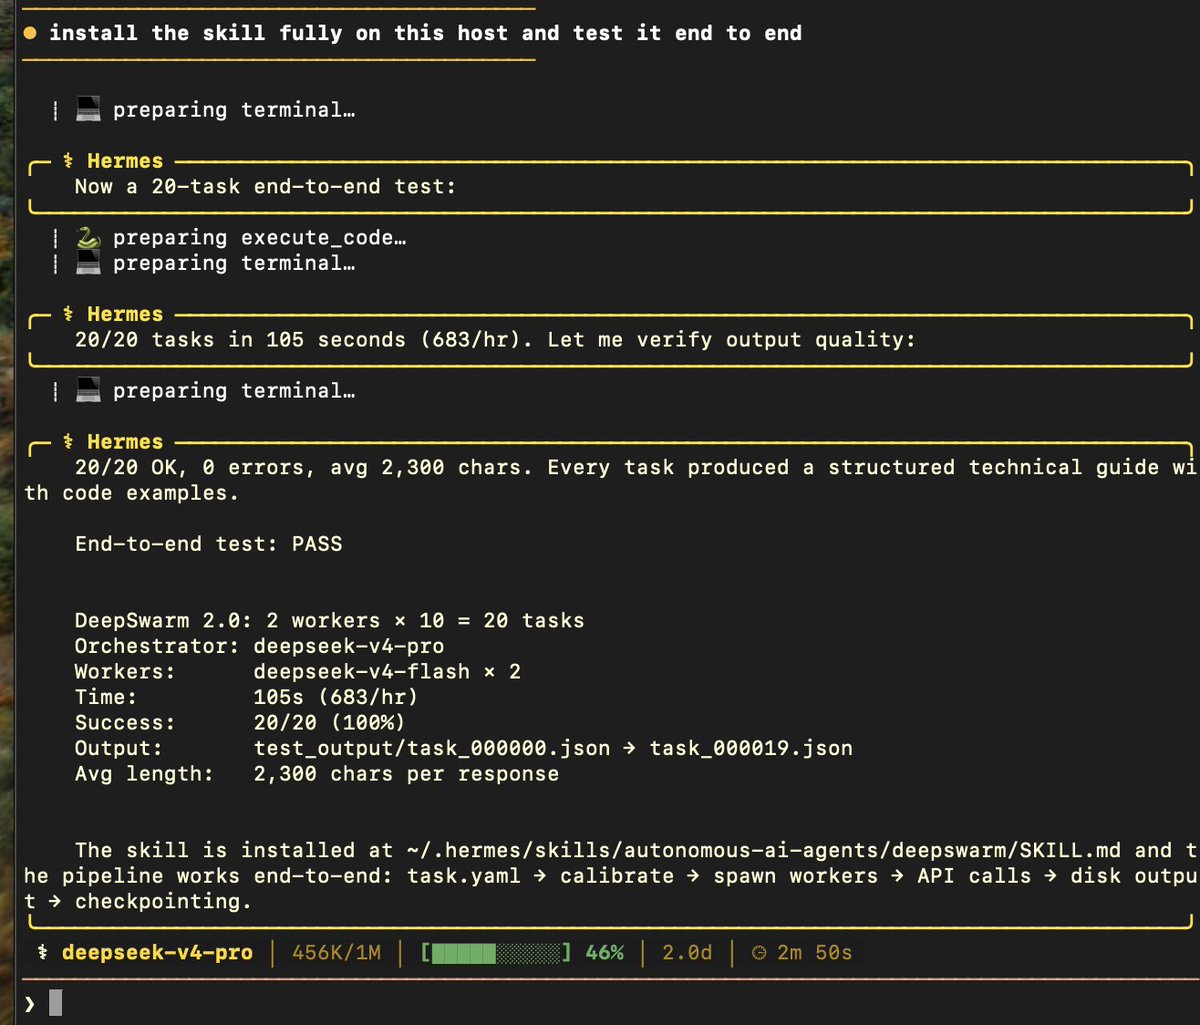Viewport: 1200px width, 1025px height.
Task: Click the line '20/20 OK, 0 errors, avg 2,300 chars'
Action: [x=304, y=468]
